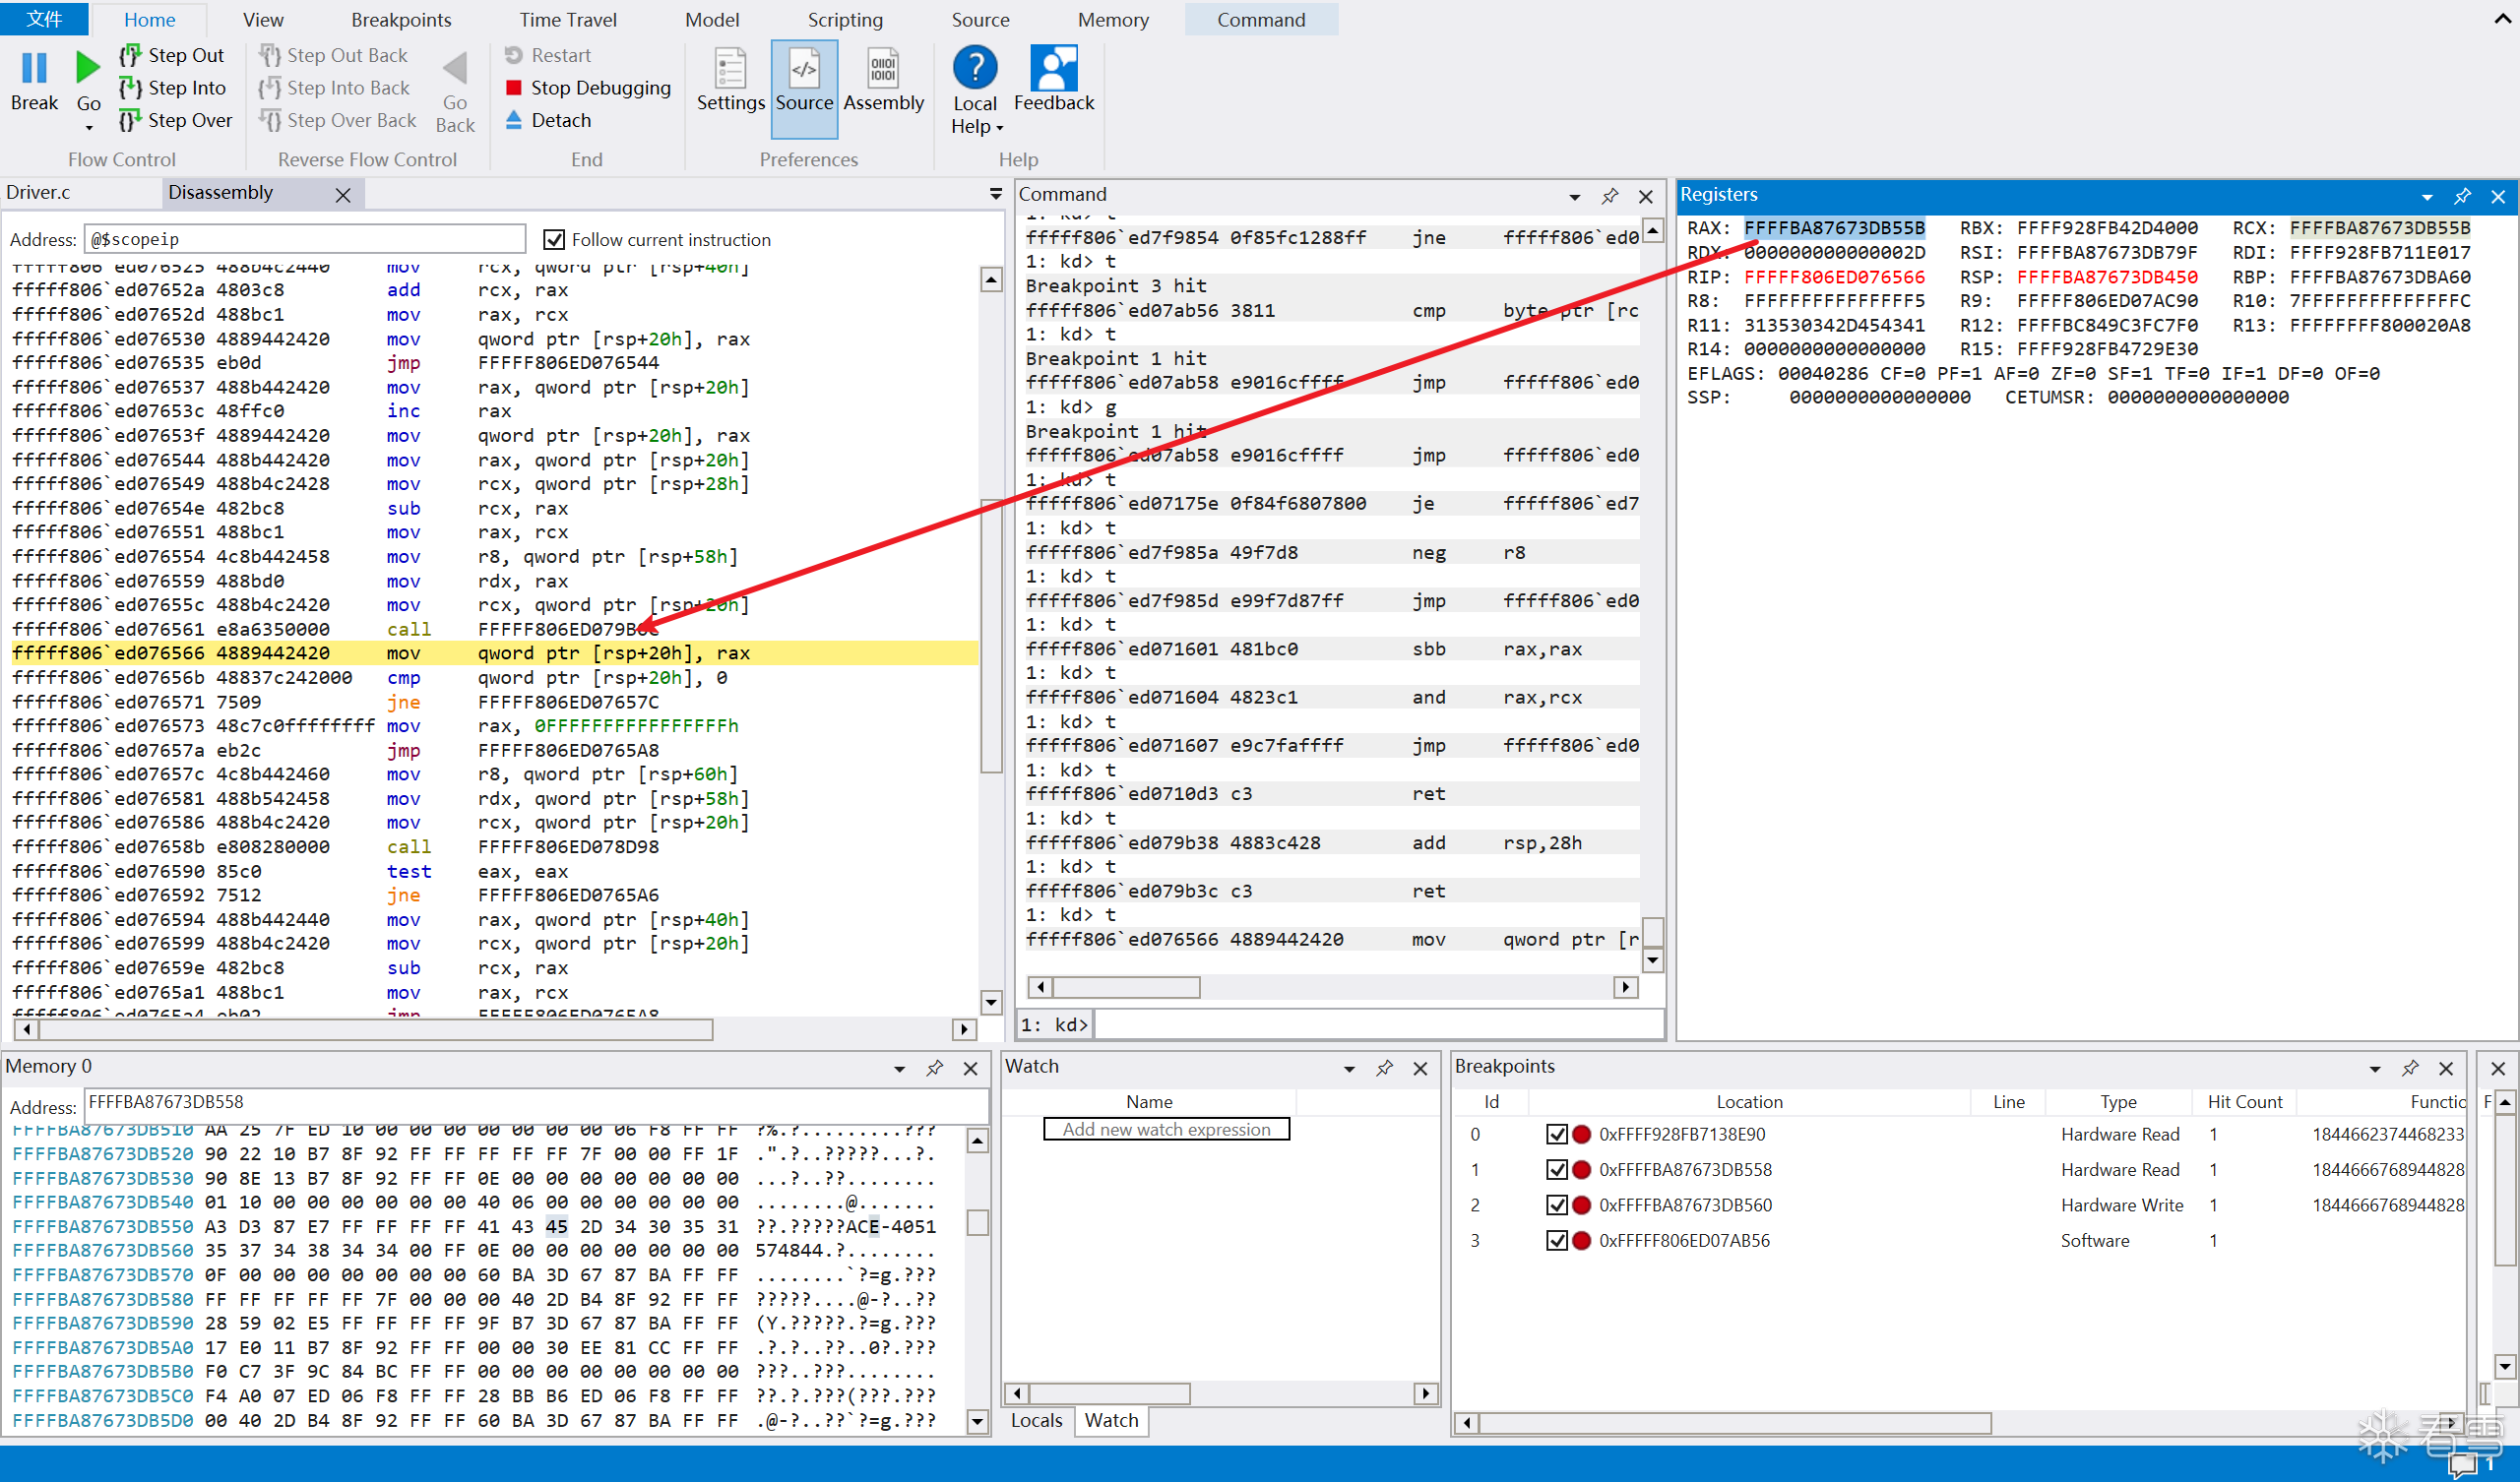Viewport: 2520px width, 1482px height.
Task: Click the Stop Debugging red square
Action: coord(514,88)
